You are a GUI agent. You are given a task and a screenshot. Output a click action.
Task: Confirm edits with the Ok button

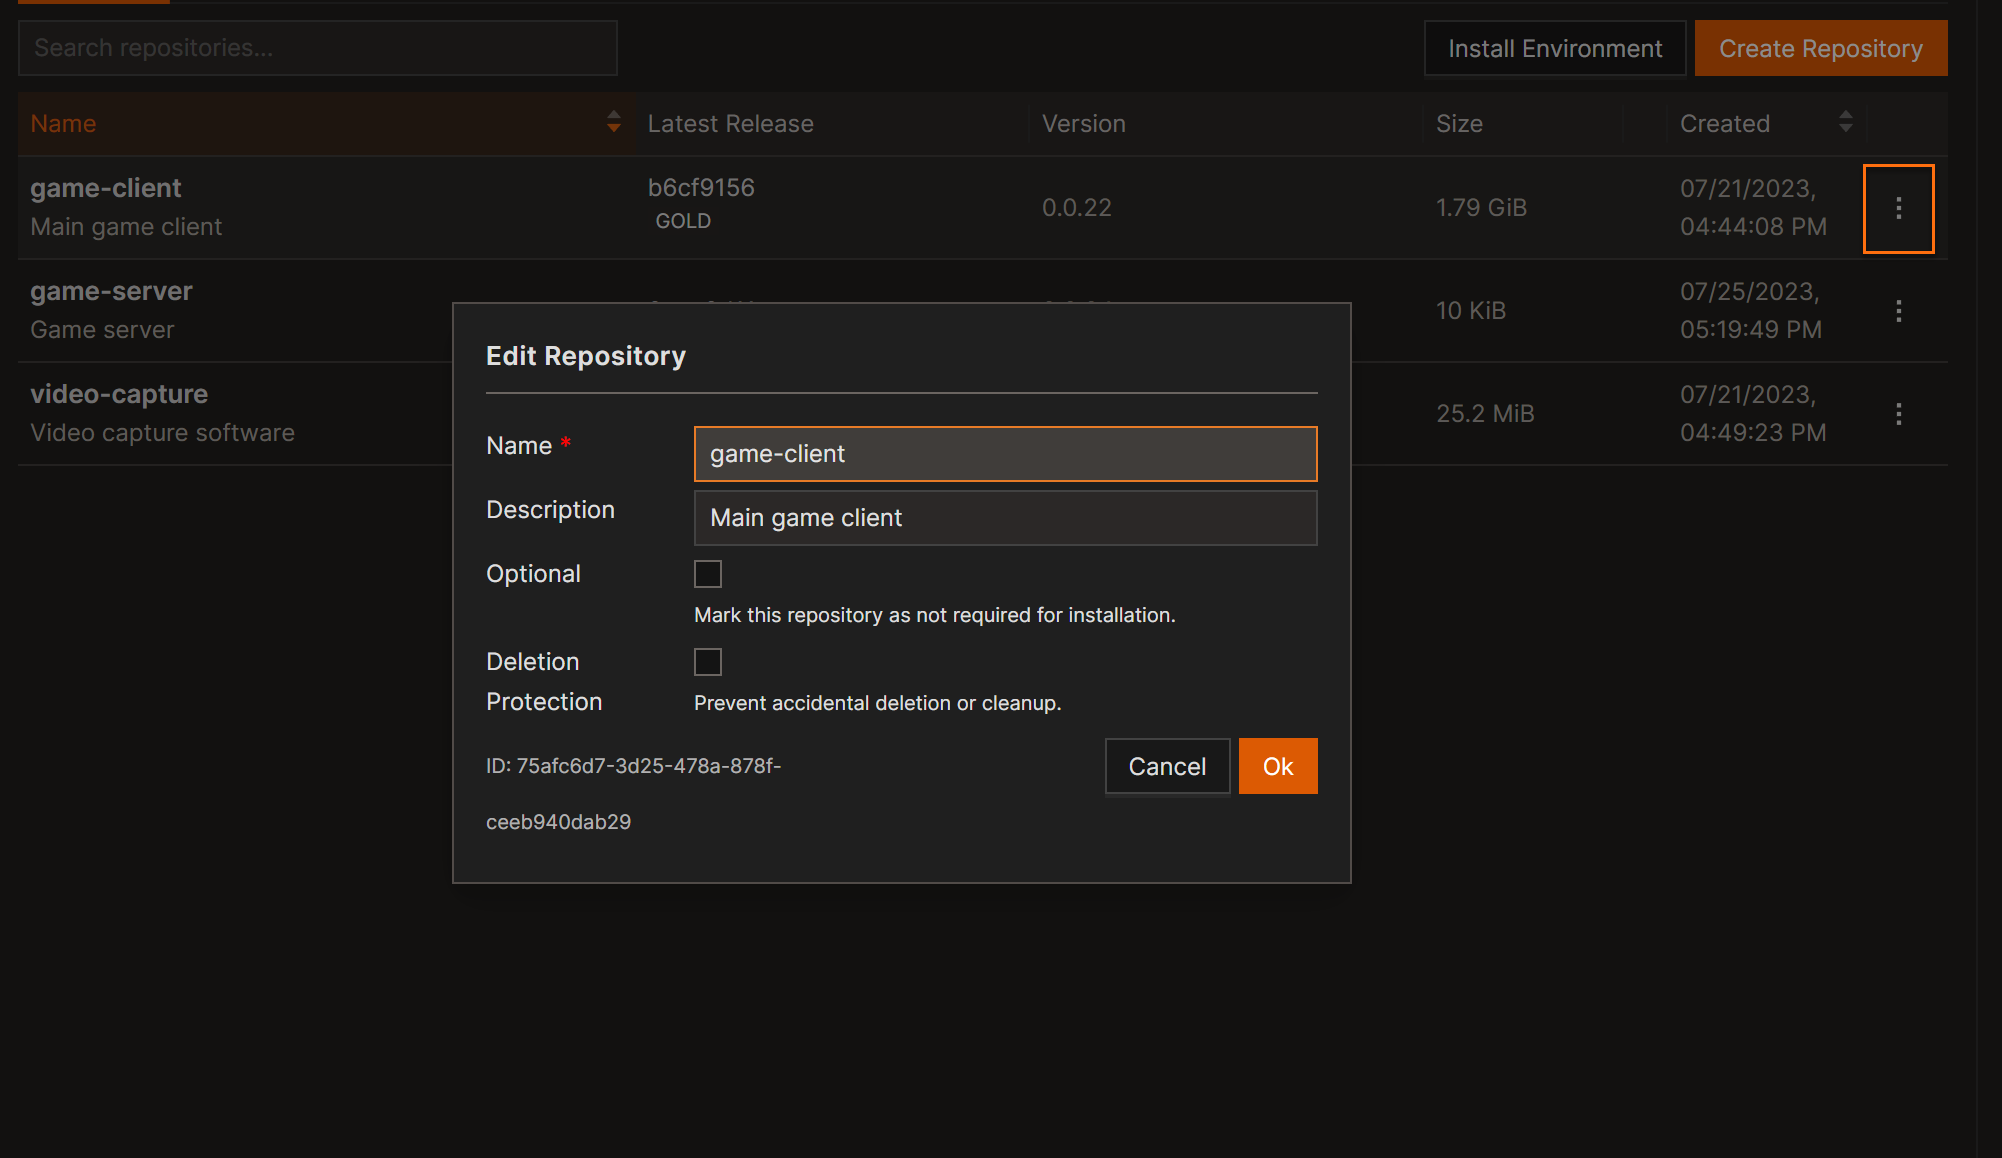[x=1277, y=766]
